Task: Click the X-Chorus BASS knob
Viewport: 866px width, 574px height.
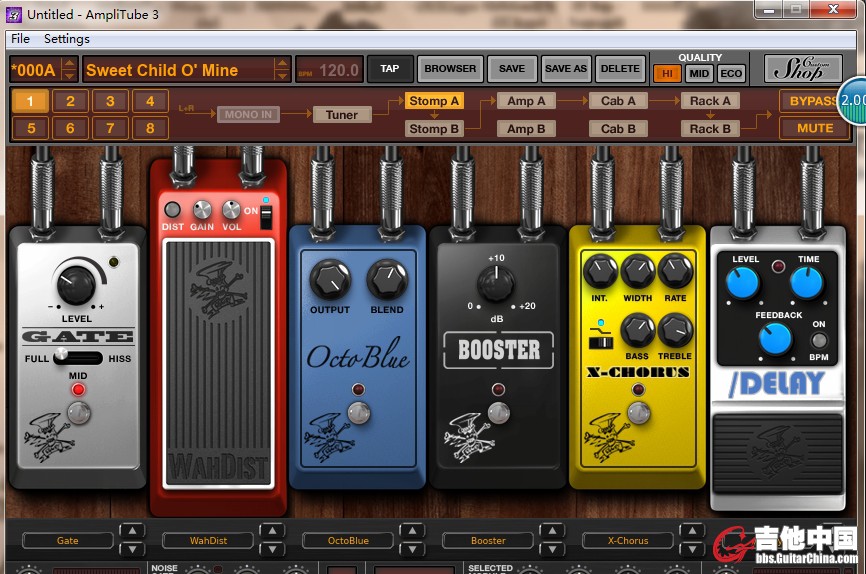Action: coord(637,330)
